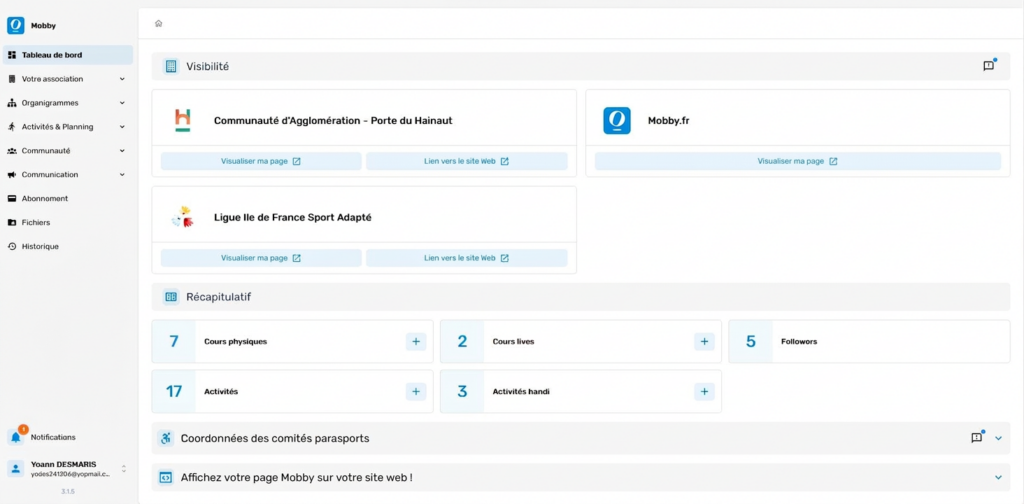This screenshot has width=1024, height=504.
Task: Click plus icon next to Activités handi
Action: coord(704,392)
